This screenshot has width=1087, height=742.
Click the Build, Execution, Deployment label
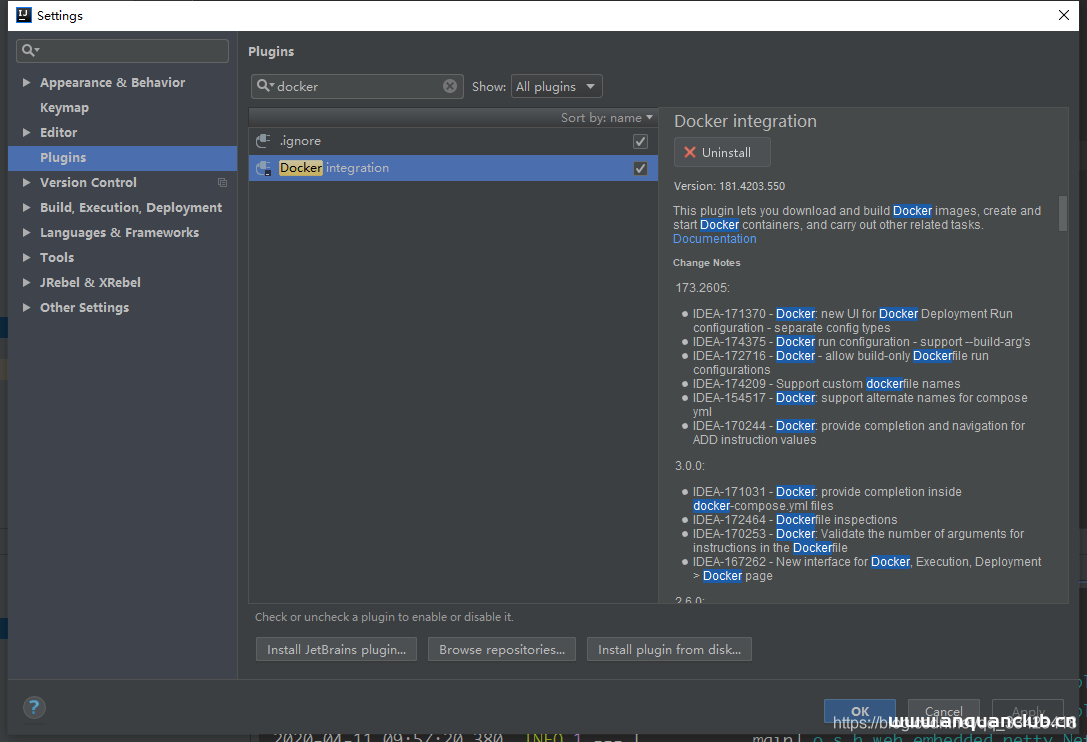coord(131,207)
